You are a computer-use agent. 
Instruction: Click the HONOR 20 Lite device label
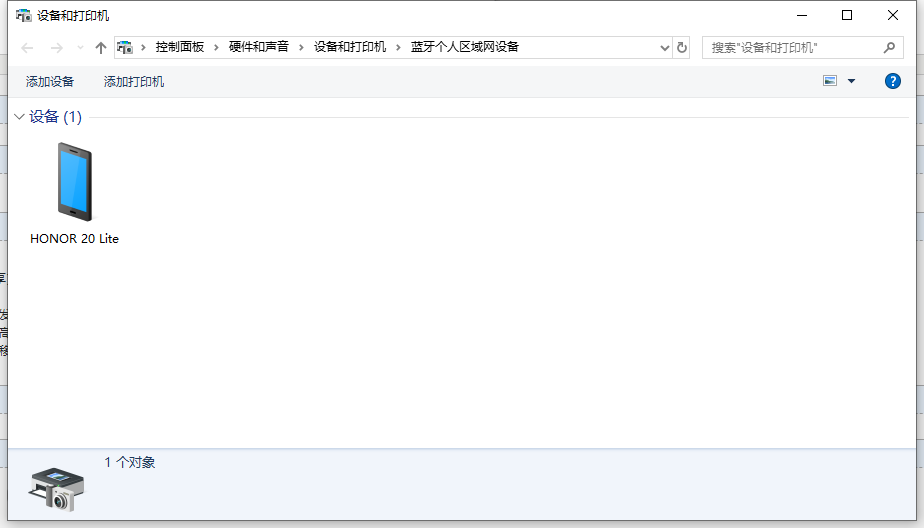tap(74, 239)
